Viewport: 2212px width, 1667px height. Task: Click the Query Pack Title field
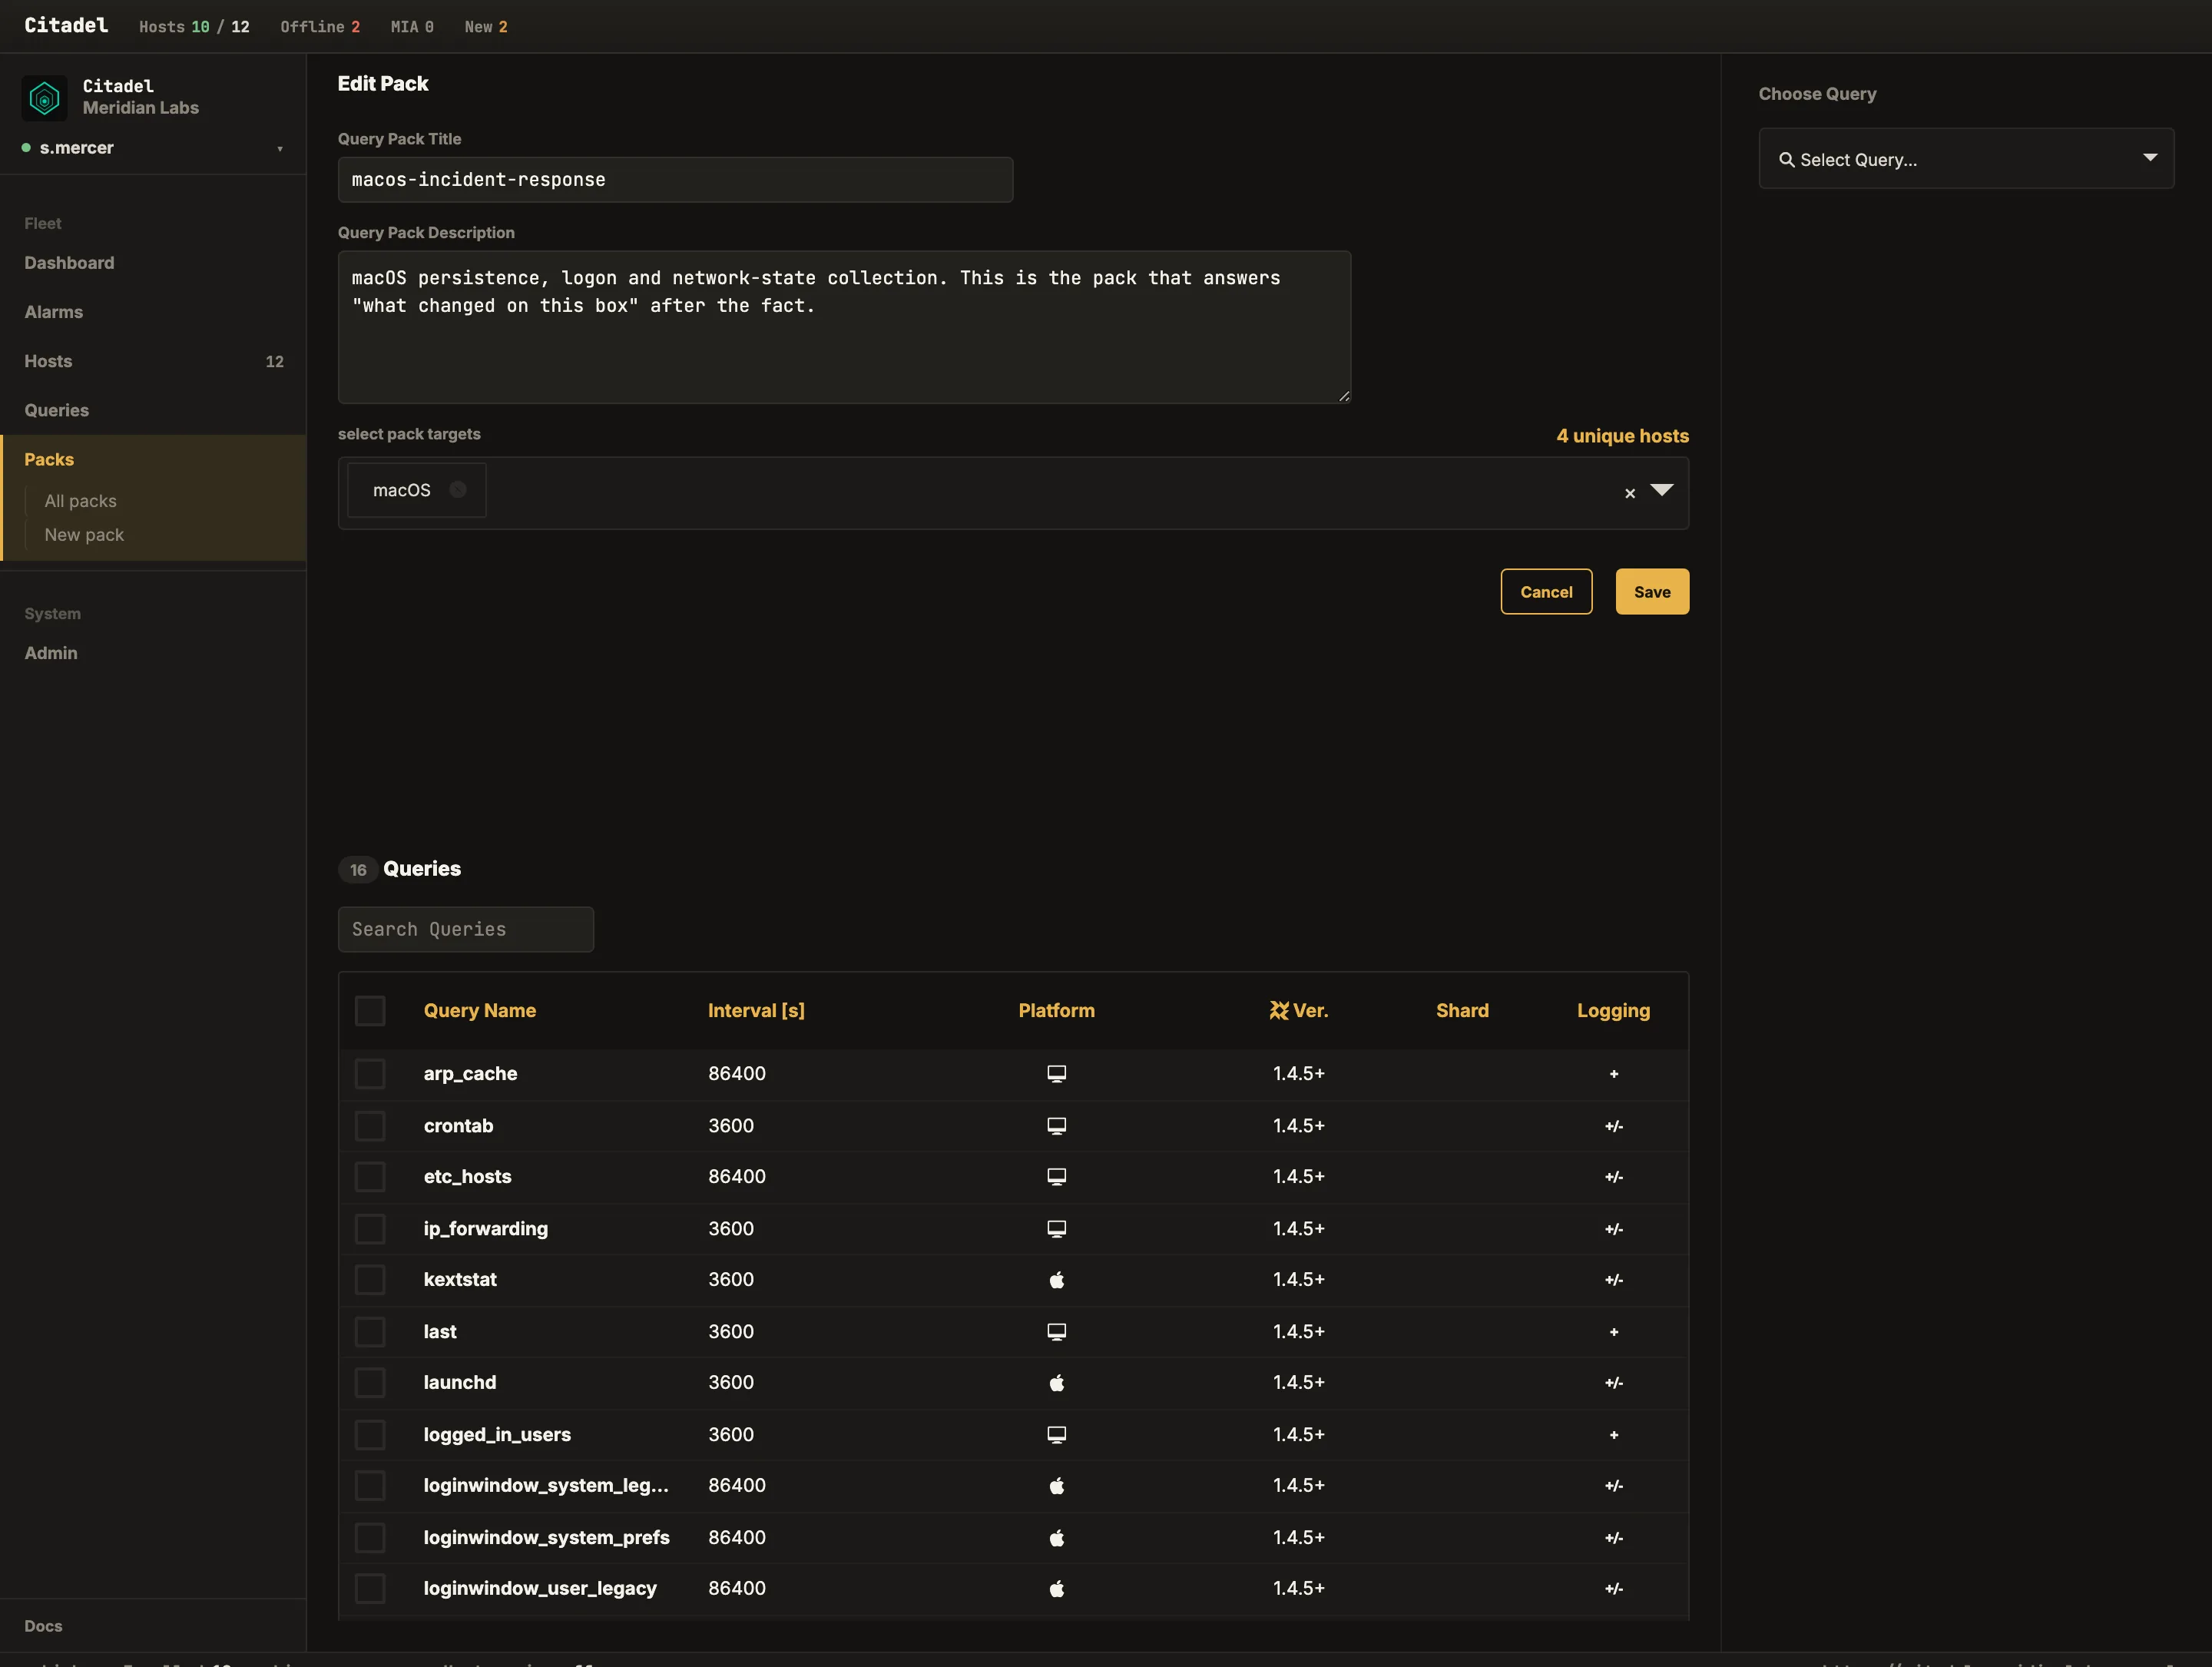(x=675, y=180)
